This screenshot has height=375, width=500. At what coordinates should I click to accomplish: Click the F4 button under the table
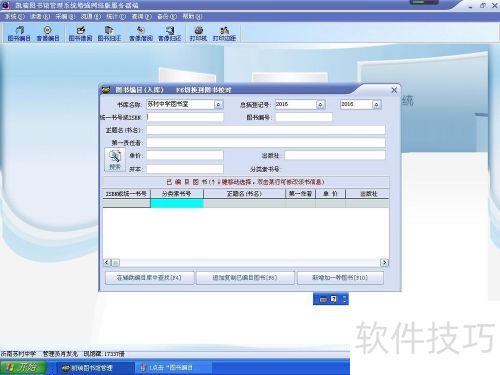pyautogui.click(x=149, y=278)
